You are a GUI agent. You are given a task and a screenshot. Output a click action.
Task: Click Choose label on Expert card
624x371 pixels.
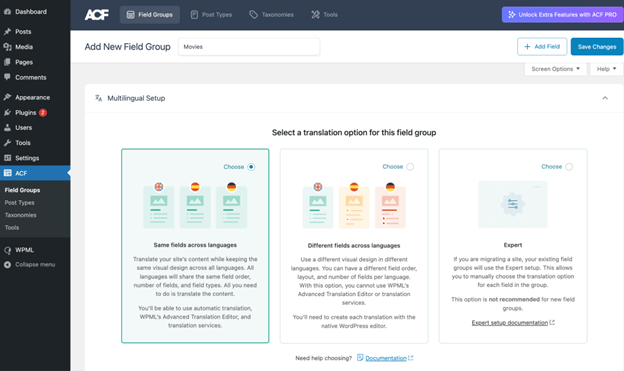pos(552,166)
